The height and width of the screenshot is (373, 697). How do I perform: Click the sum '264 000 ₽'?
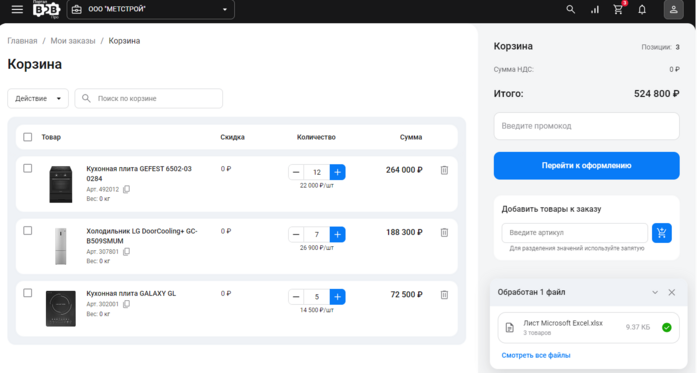404,170
